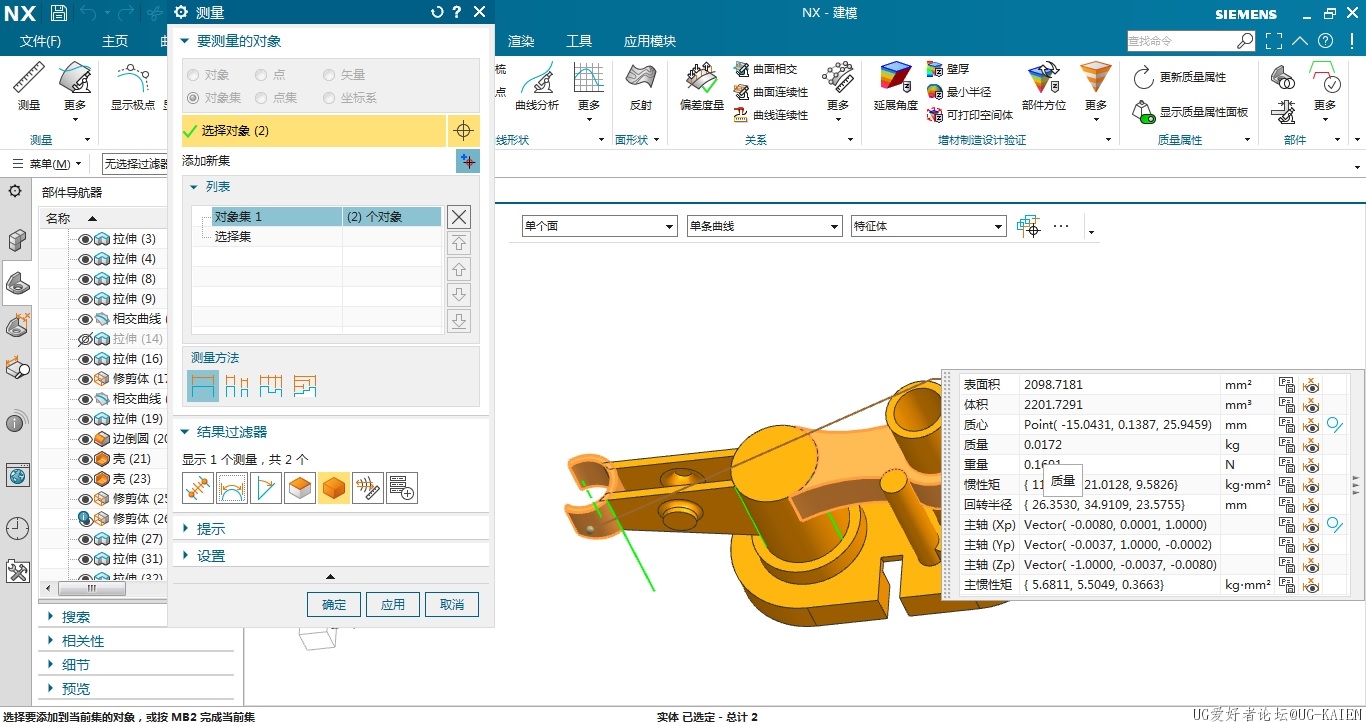
Task: Select the 坐标系 radio button
Action: click(x=329, y=98)
